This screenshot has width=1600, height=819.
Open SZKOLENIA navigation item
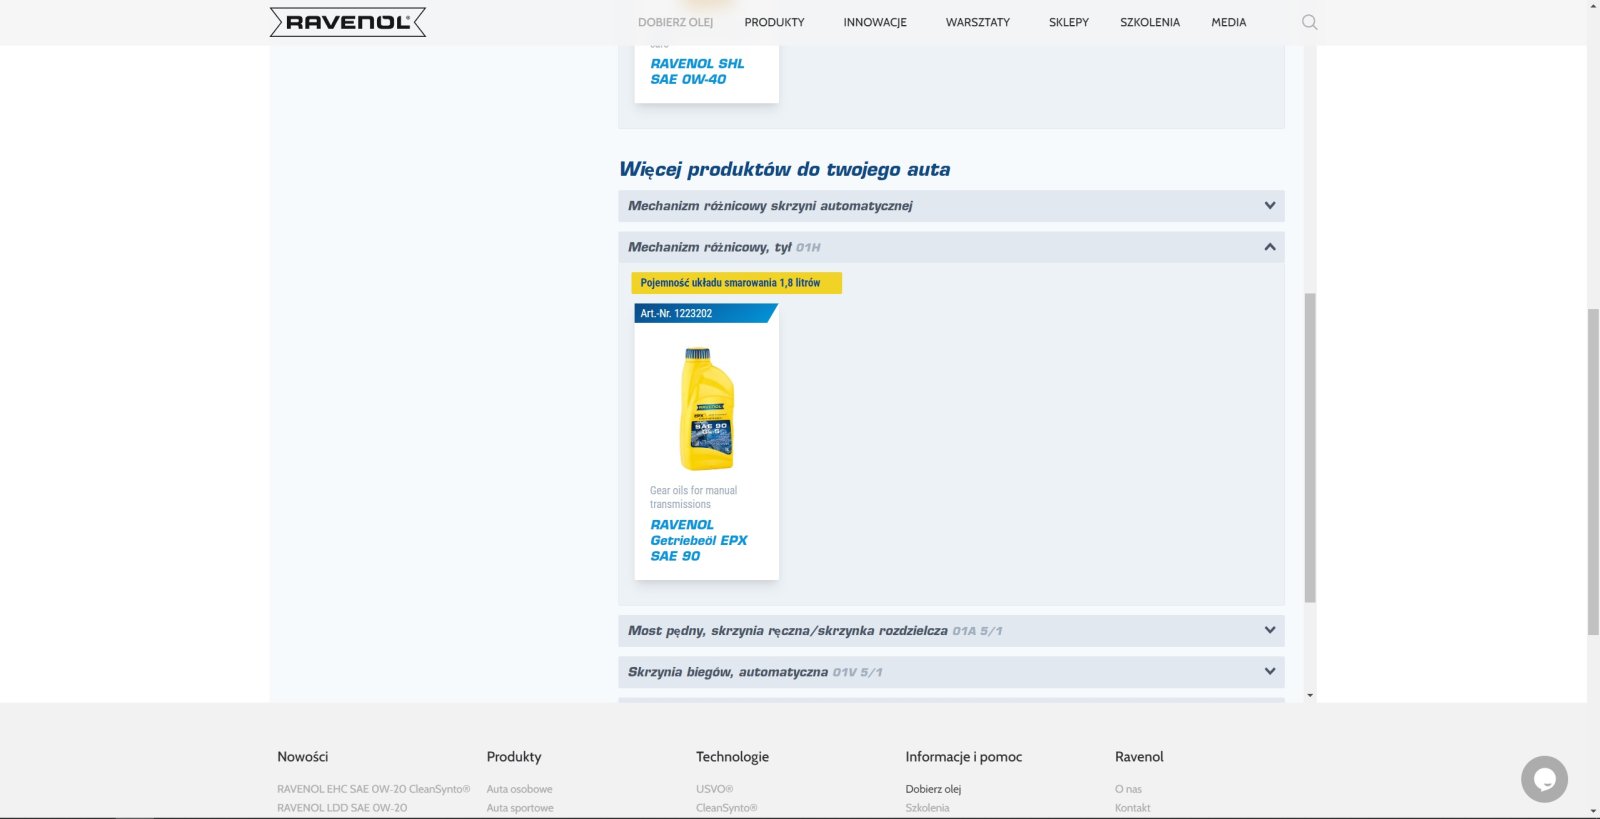pyautogui.click(x=1150, y=22)
